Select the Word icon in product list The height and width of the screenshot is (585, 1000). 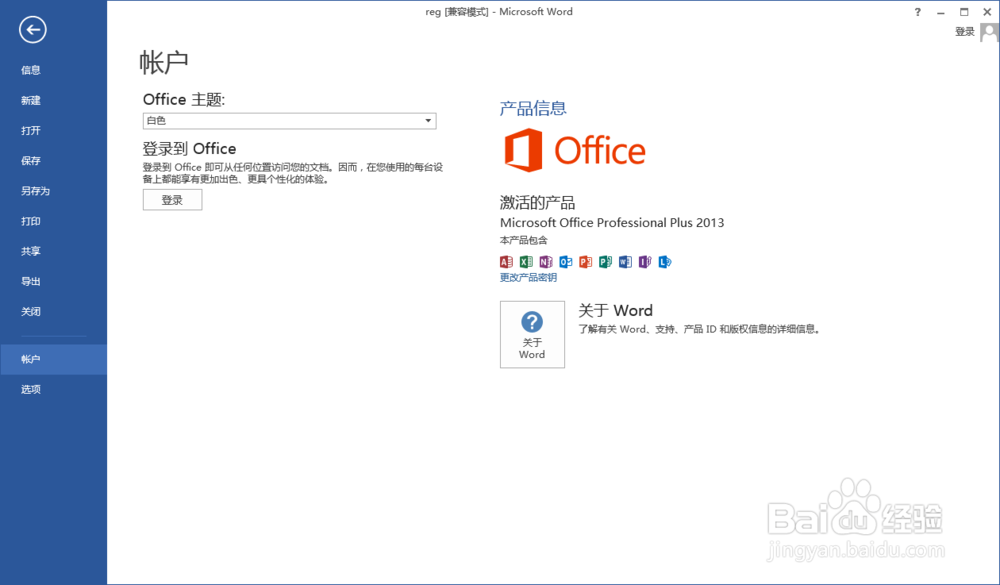(624, 261)
